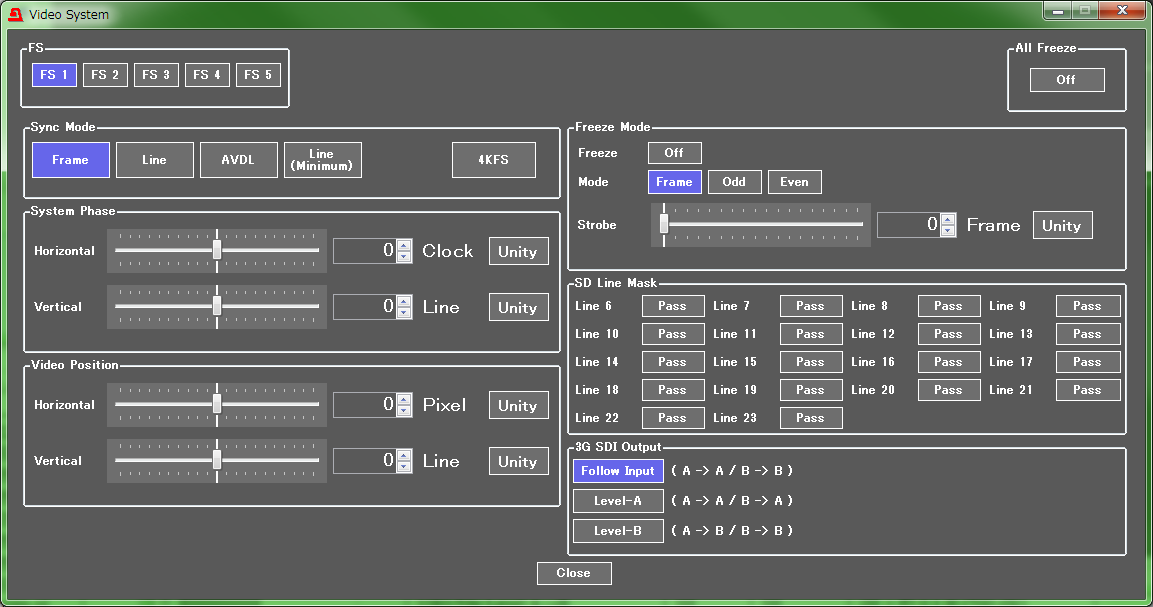Viewport: 1153px width, 607px height.
Task: Click the Video Position Vertical Line input field
Action: [364, 461]
